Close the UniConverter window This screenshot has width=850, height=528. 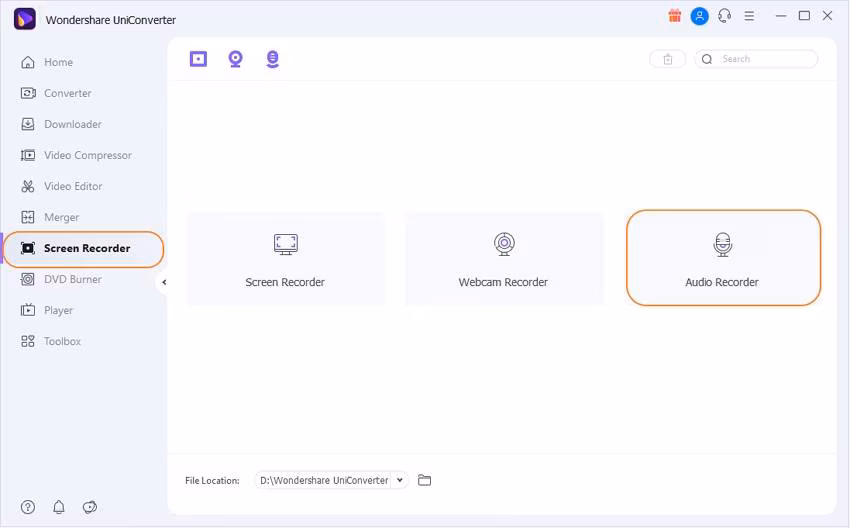[827, 16]
